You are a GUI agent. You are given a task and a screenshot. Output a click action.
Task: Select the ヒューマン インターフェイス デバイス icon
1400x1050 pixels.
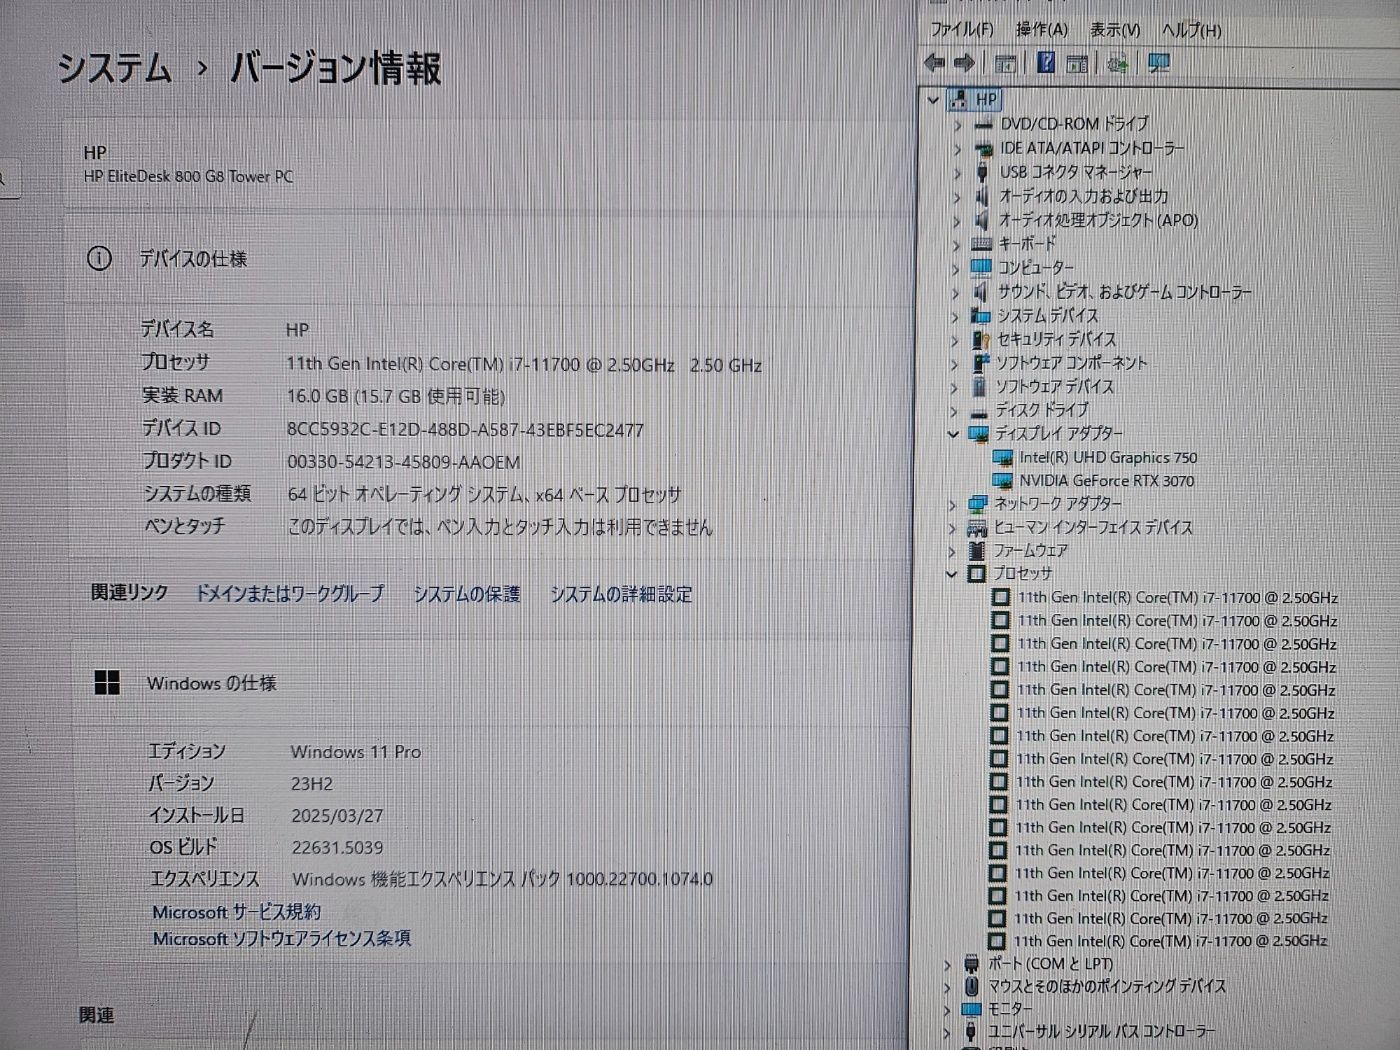tap(977, 528)
